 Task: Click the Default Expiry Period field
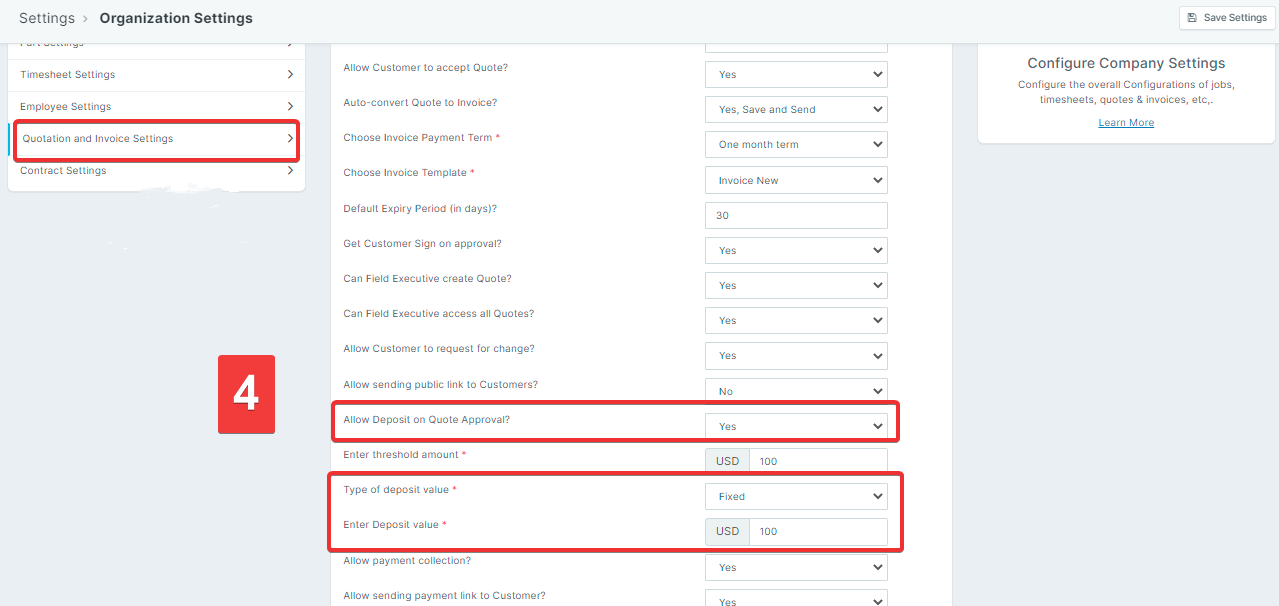796,216
